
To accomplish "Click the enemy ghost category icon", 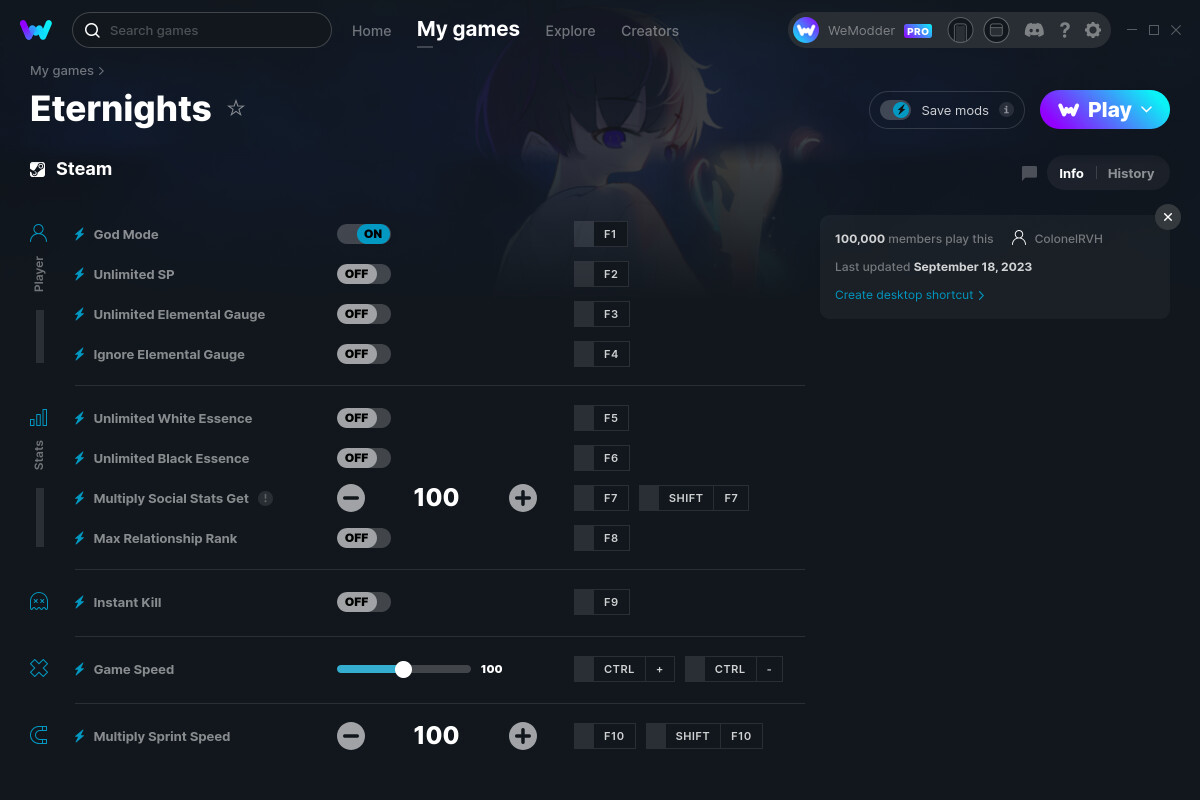I will pyautogui.click(x=39, y=602).
